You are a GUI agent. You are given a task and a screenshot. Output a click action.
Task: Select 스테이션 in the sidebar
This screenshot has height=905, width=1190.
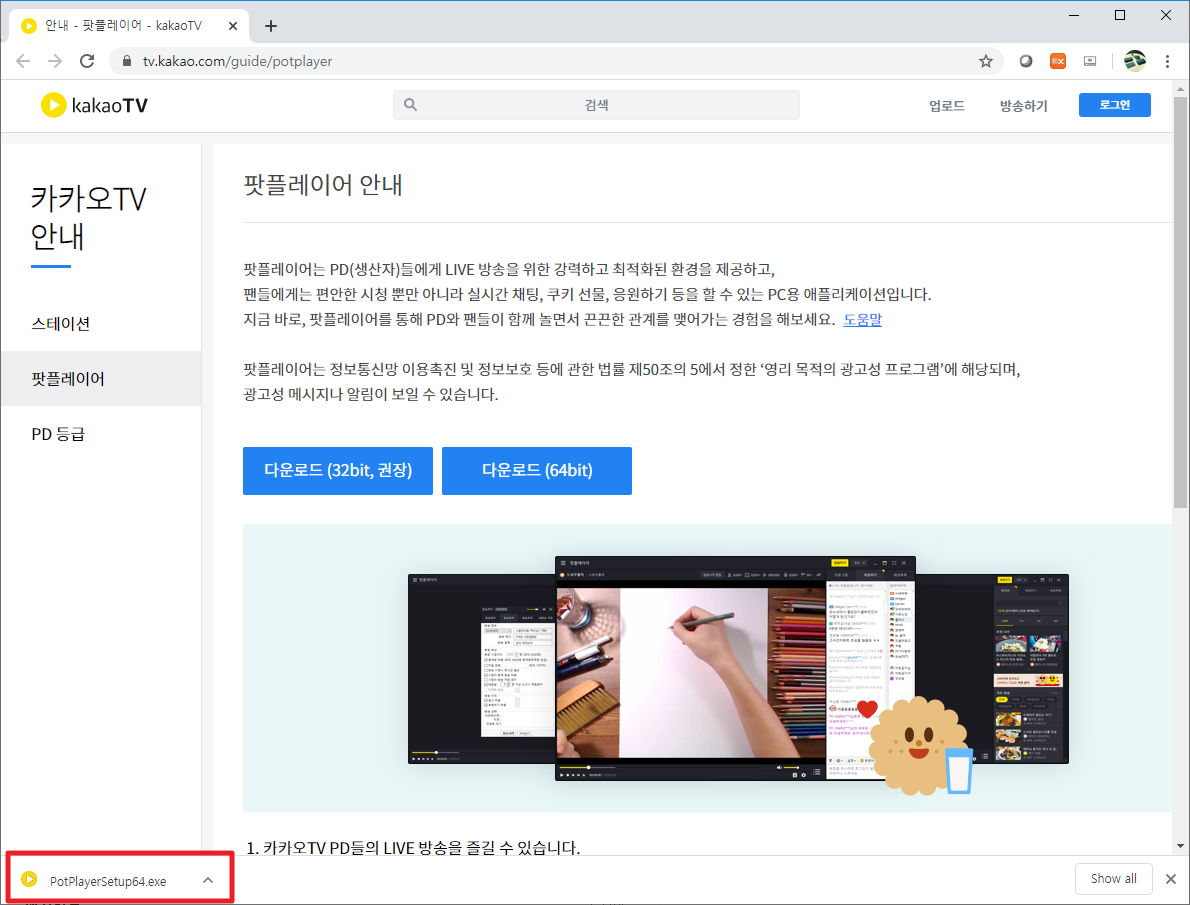click(61, 323)
